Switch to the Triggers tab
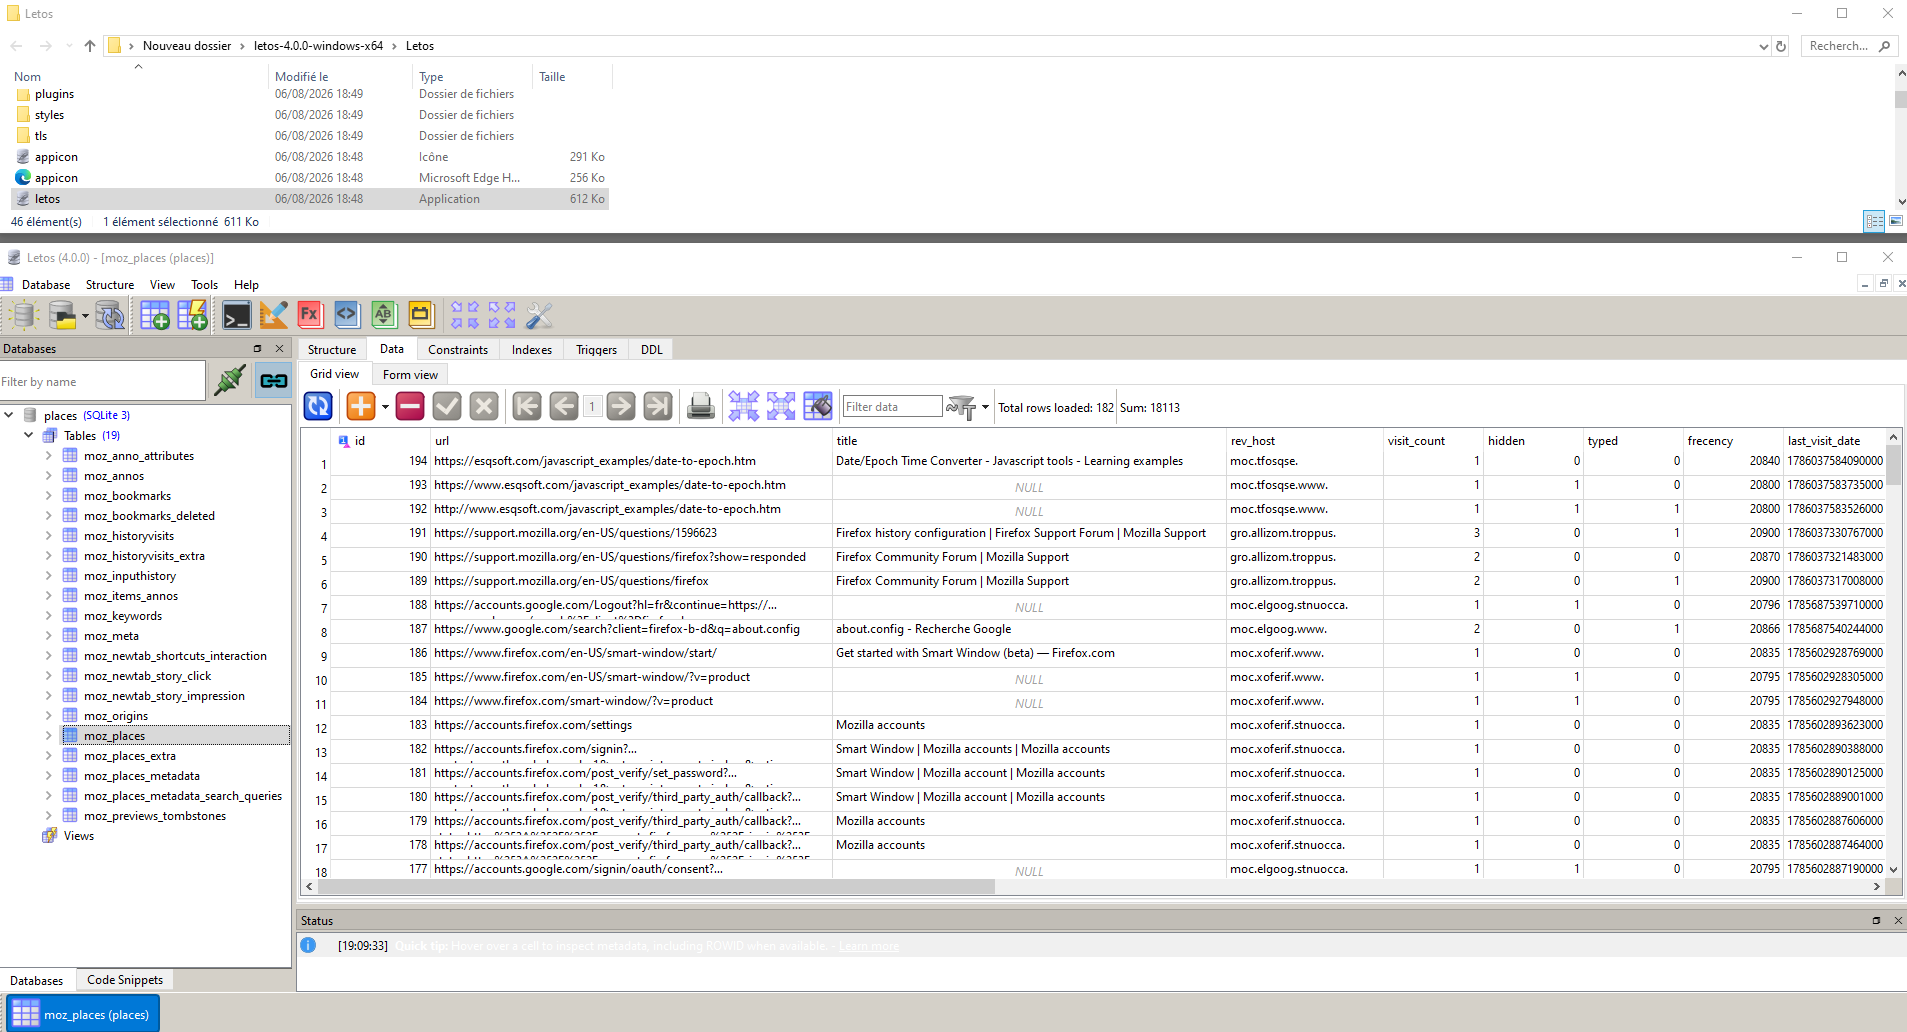 [x=597, y=350]
